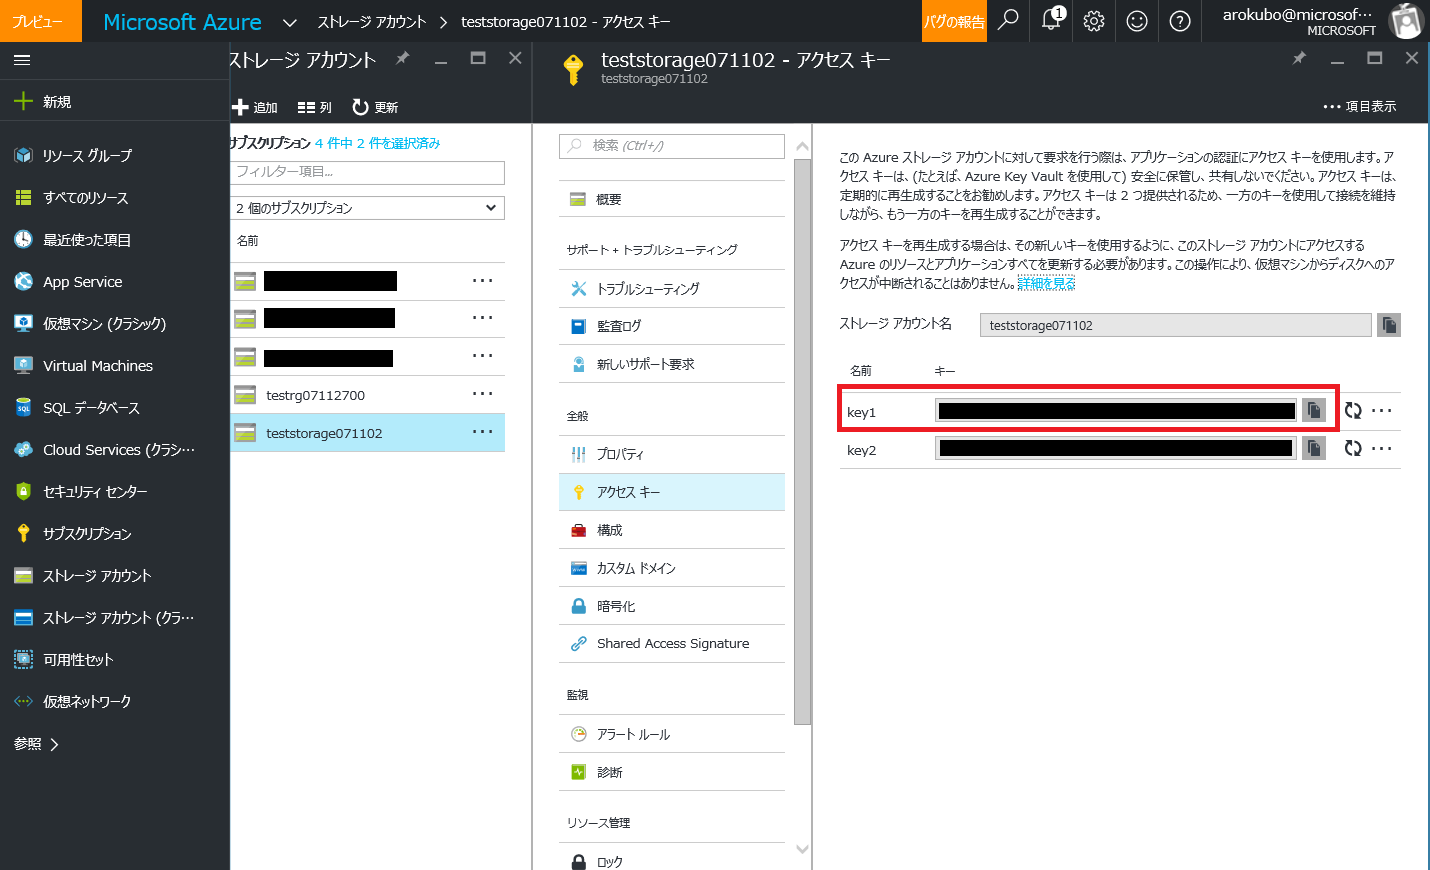This screenshot has height=870, width=1430.
Task: Open the Microsoft Azure dropdown chevron
Action: pyautogui.click(x=289, y=22)
